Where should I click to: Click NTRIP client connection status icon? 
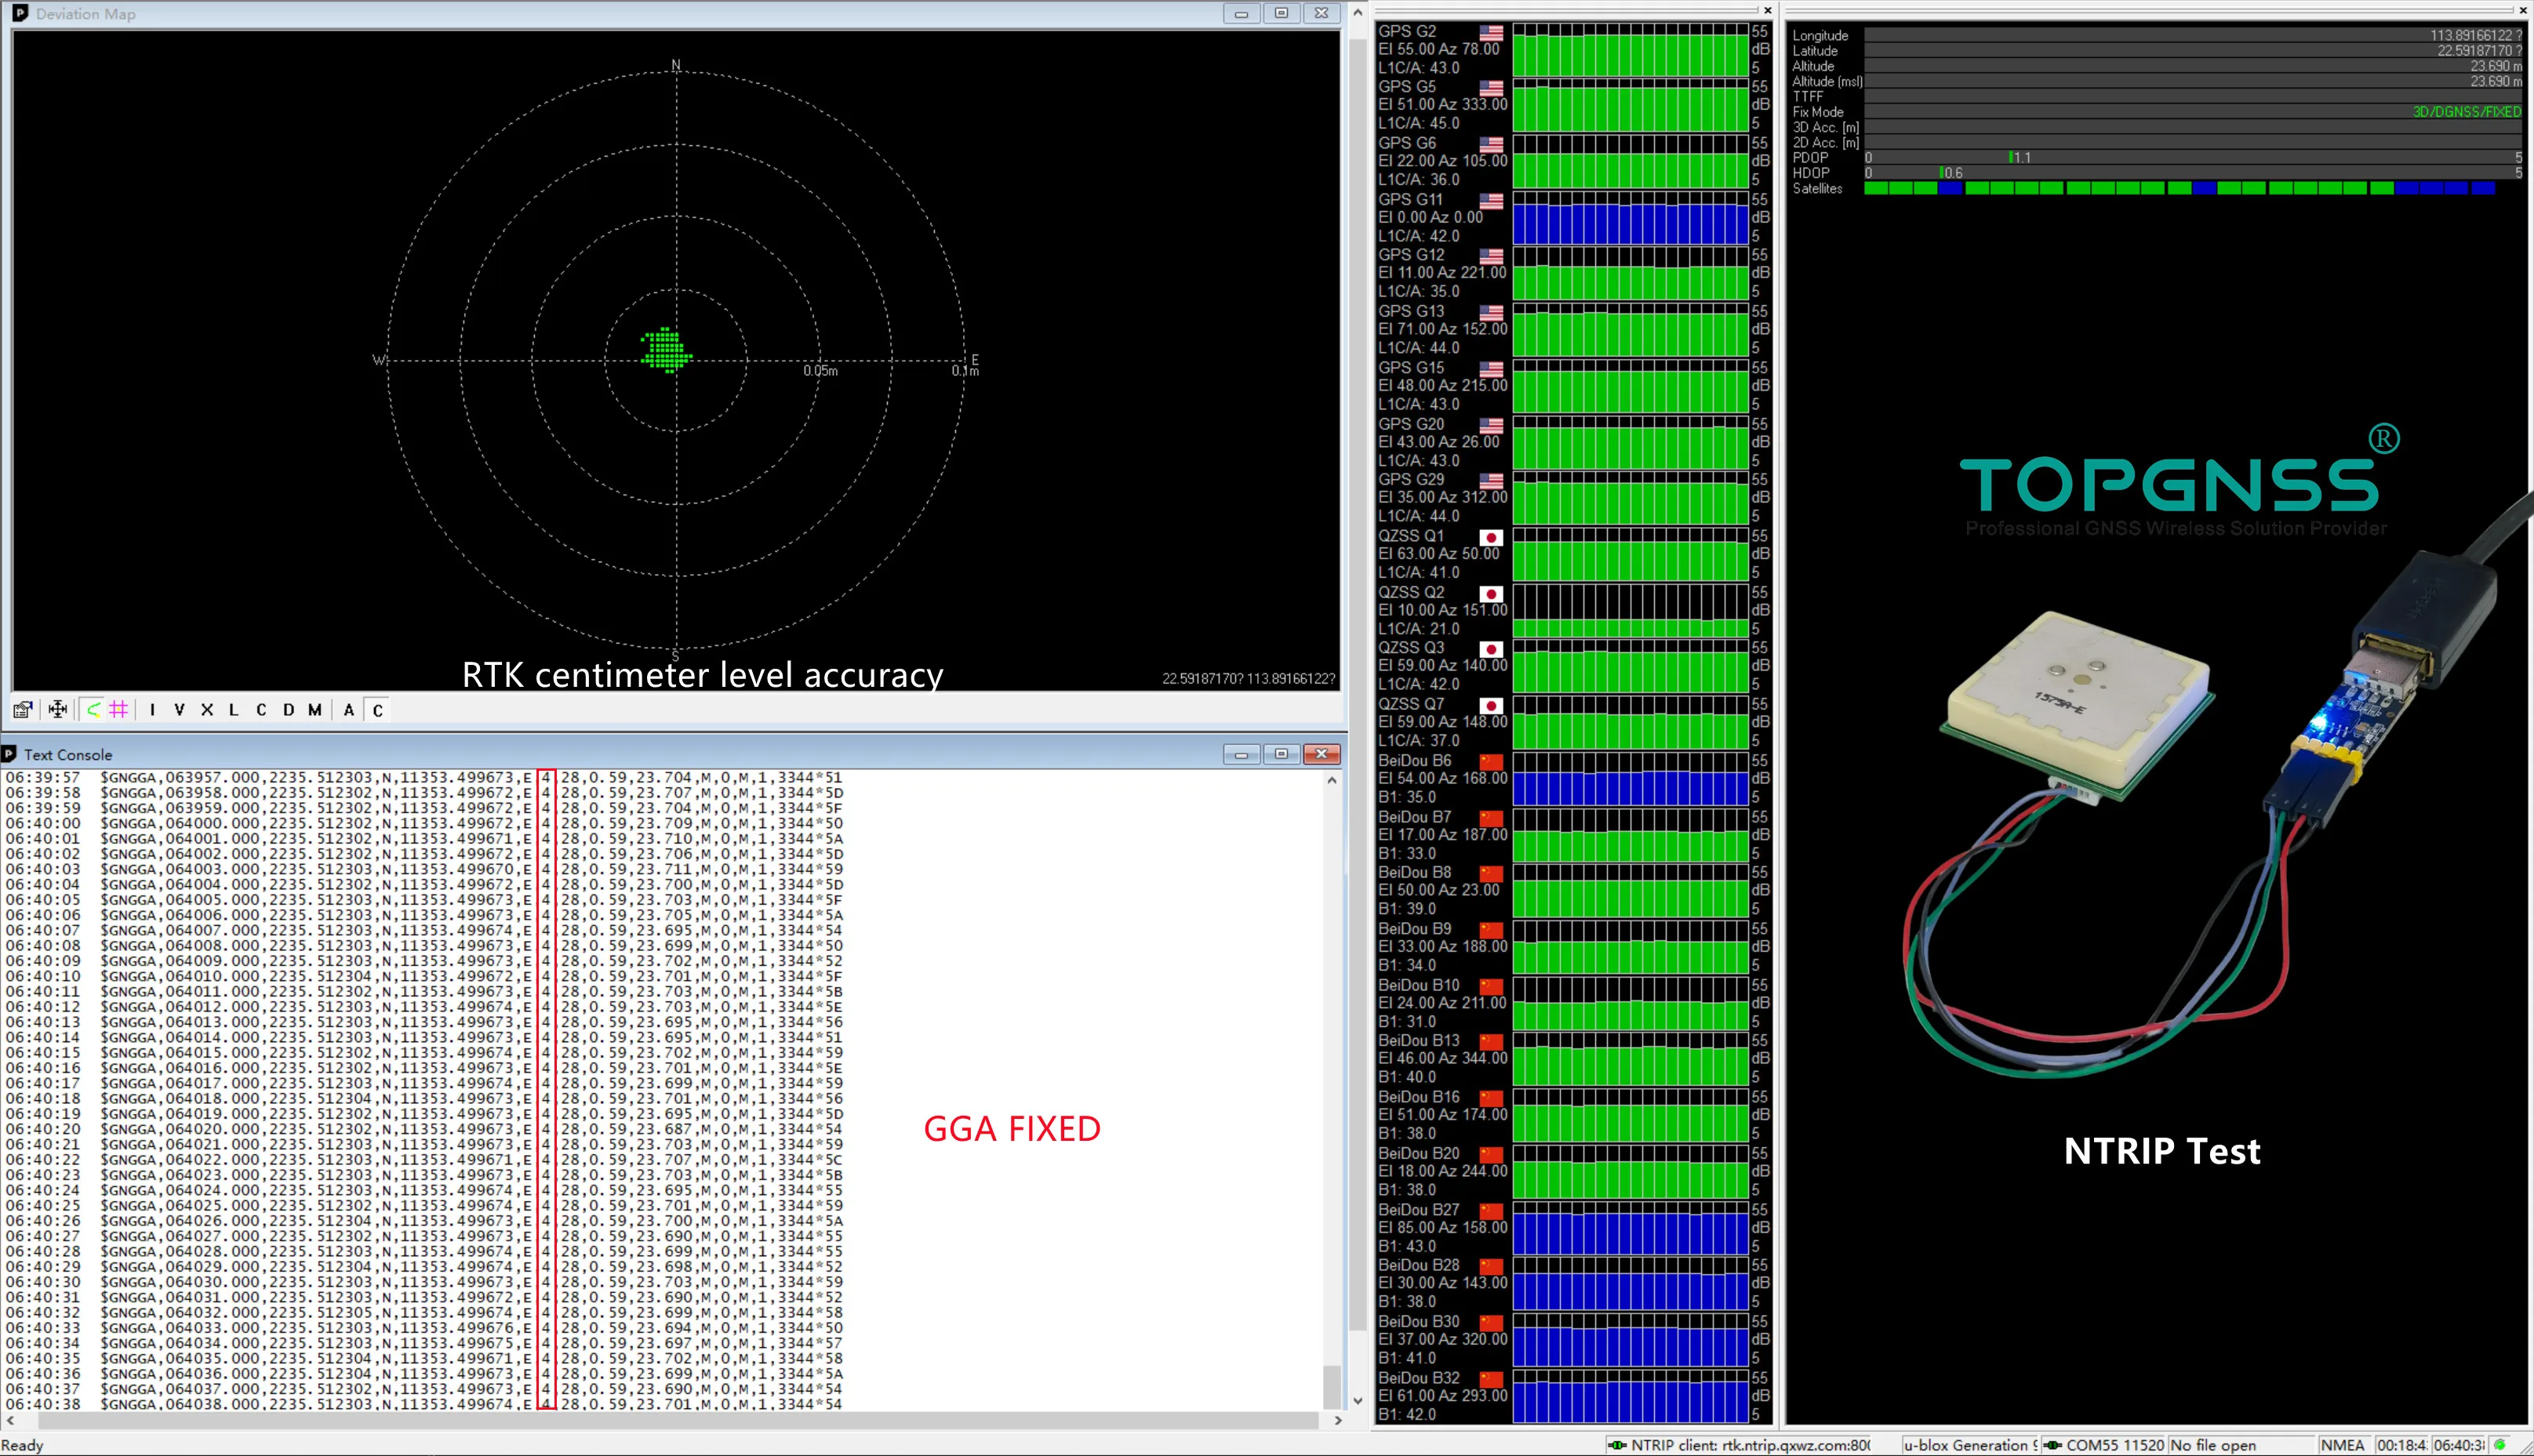pos(1617,1445)
